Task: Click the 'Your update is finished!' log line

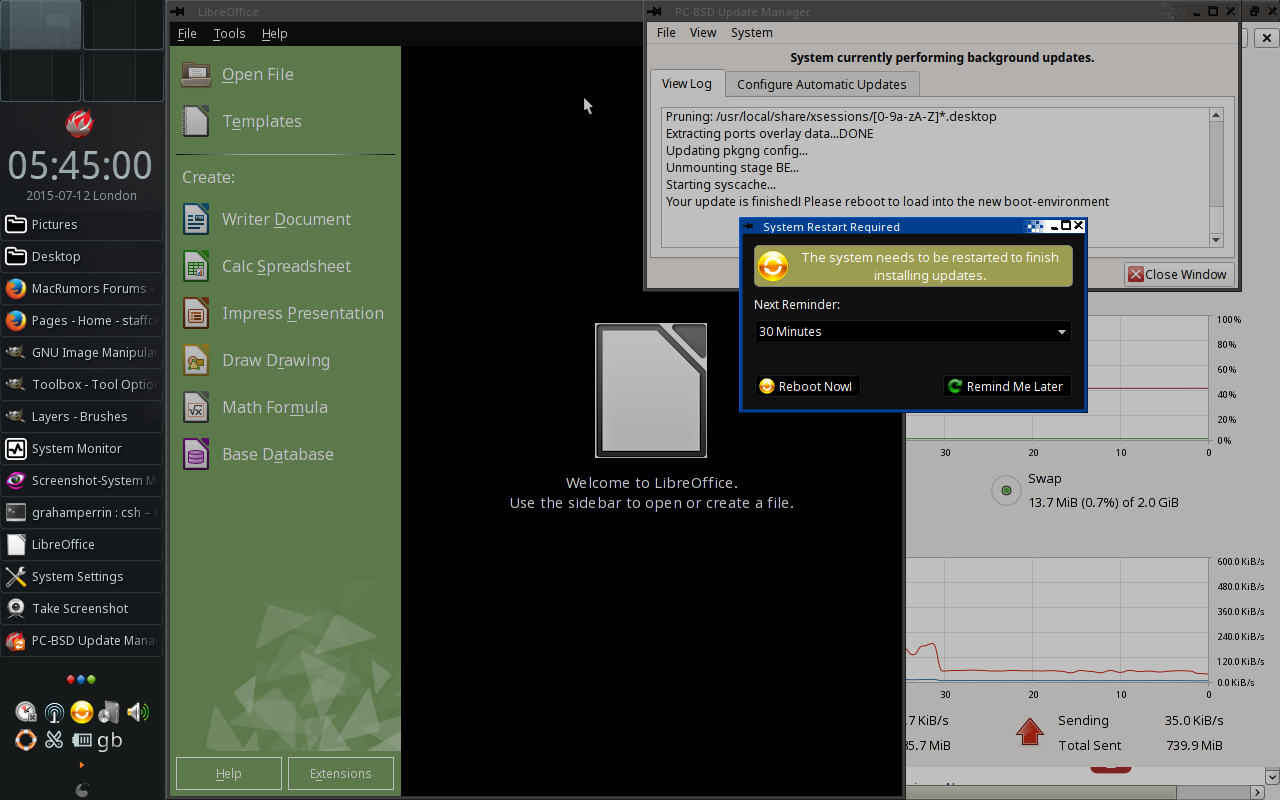Action: coord(887,202)
